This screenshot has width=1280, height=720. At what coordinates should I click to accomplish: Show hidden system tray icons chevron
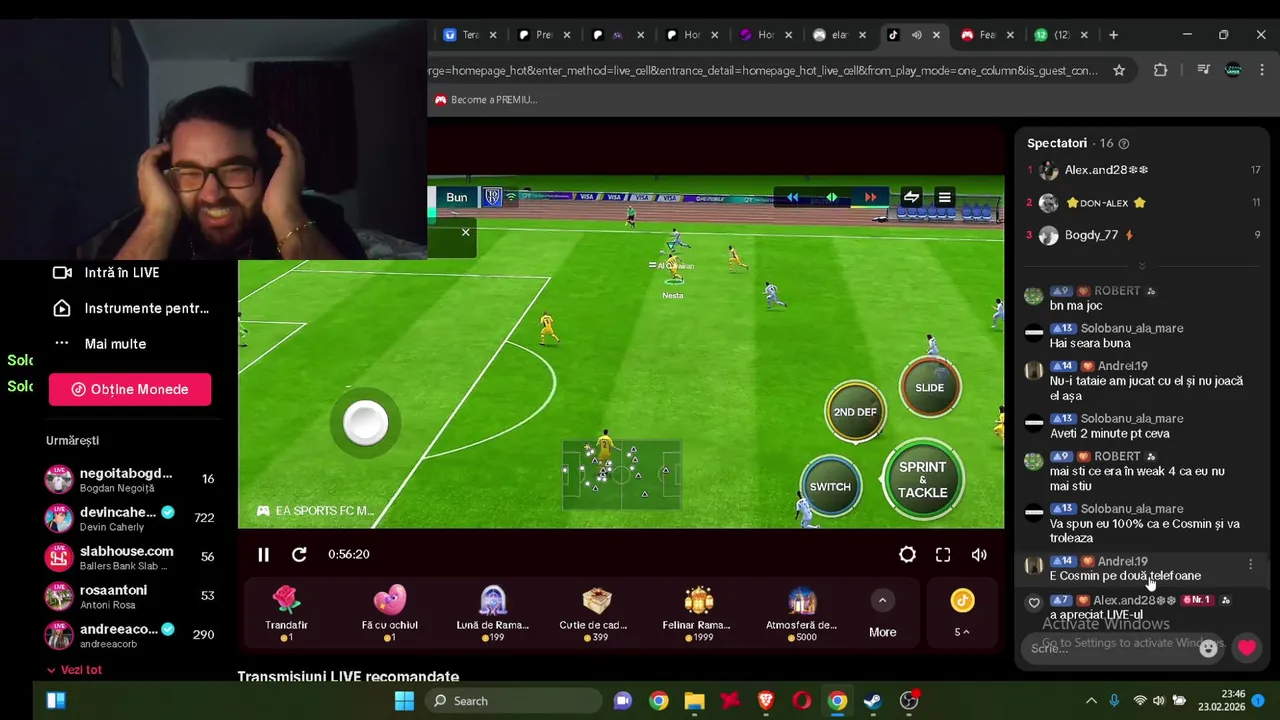[1090, 700]
